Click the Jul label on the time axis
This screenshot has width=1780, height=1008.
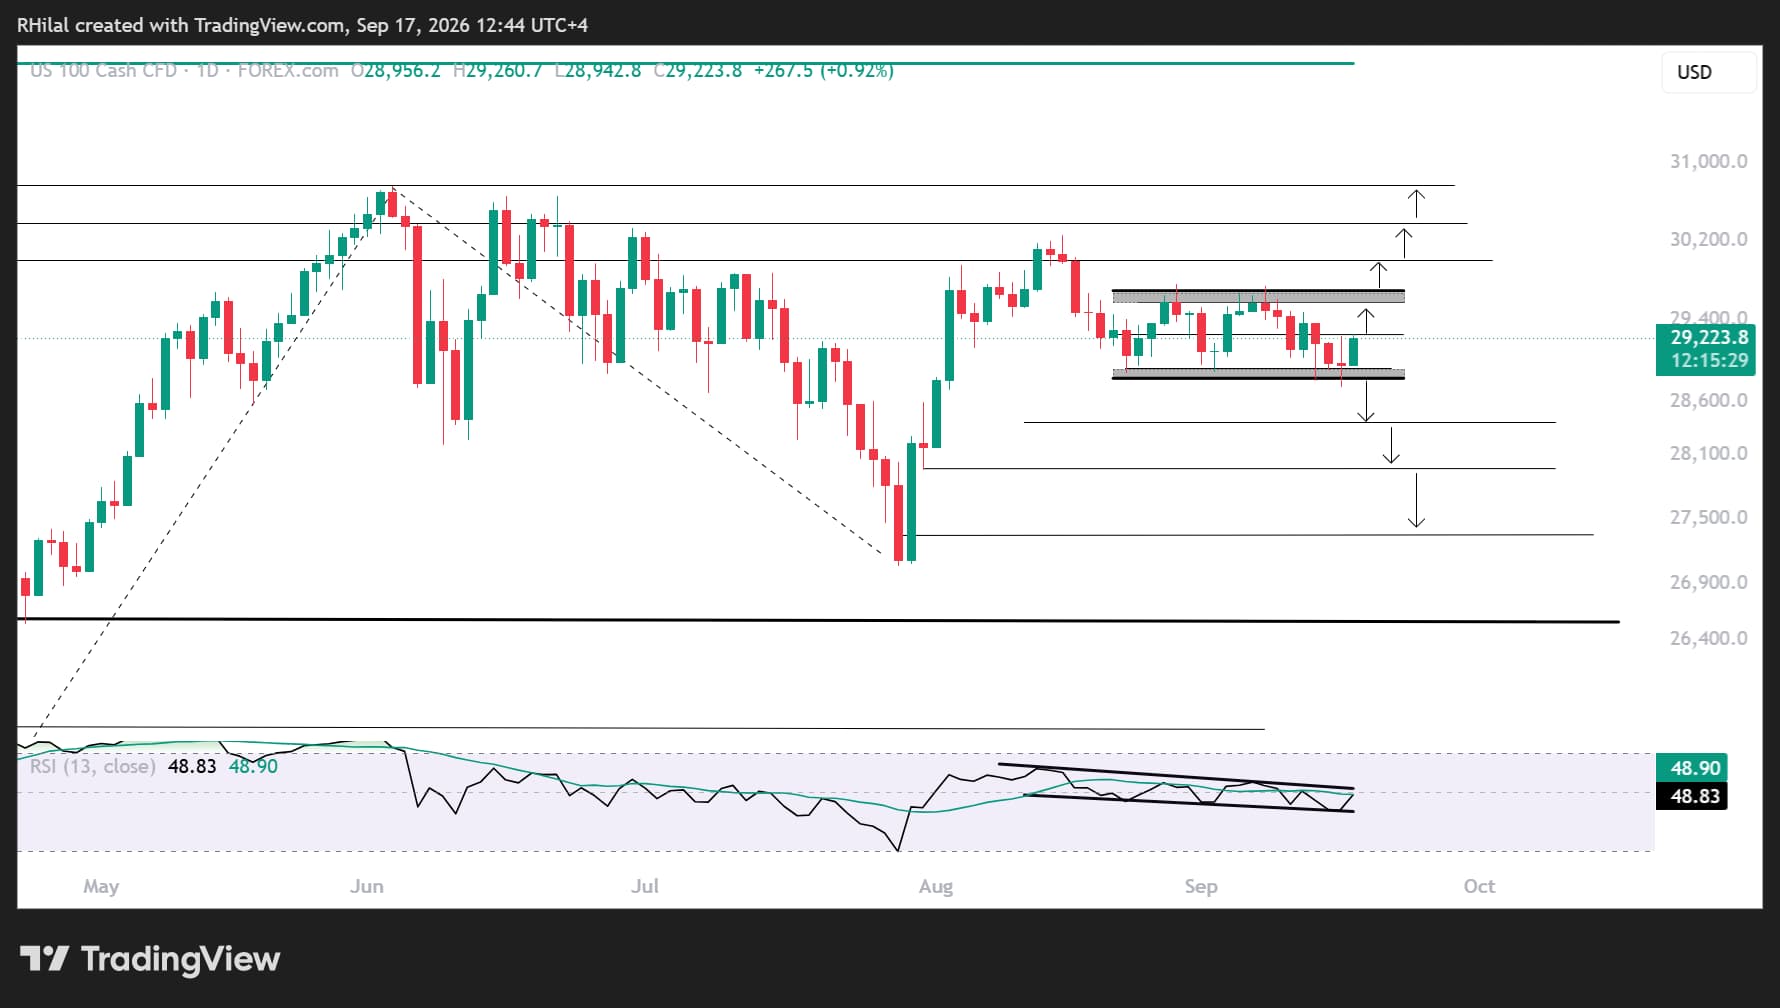coord(645,886)
